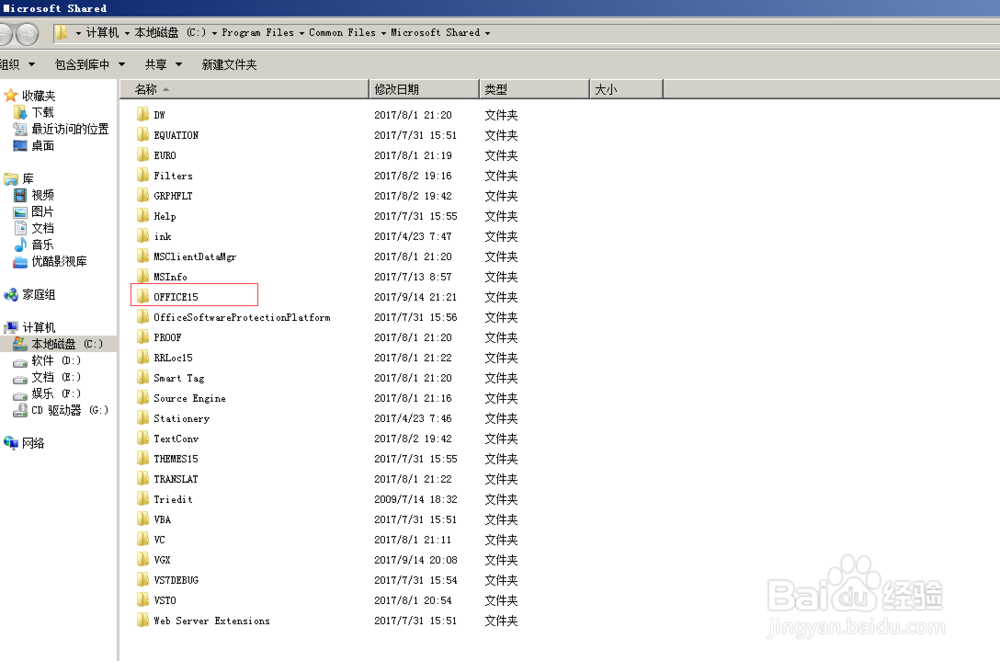Image resolution: width=1000 pixels, height=661 pixels.
Task: Click the 新建文件夹 button
Action: click(228, 64)
